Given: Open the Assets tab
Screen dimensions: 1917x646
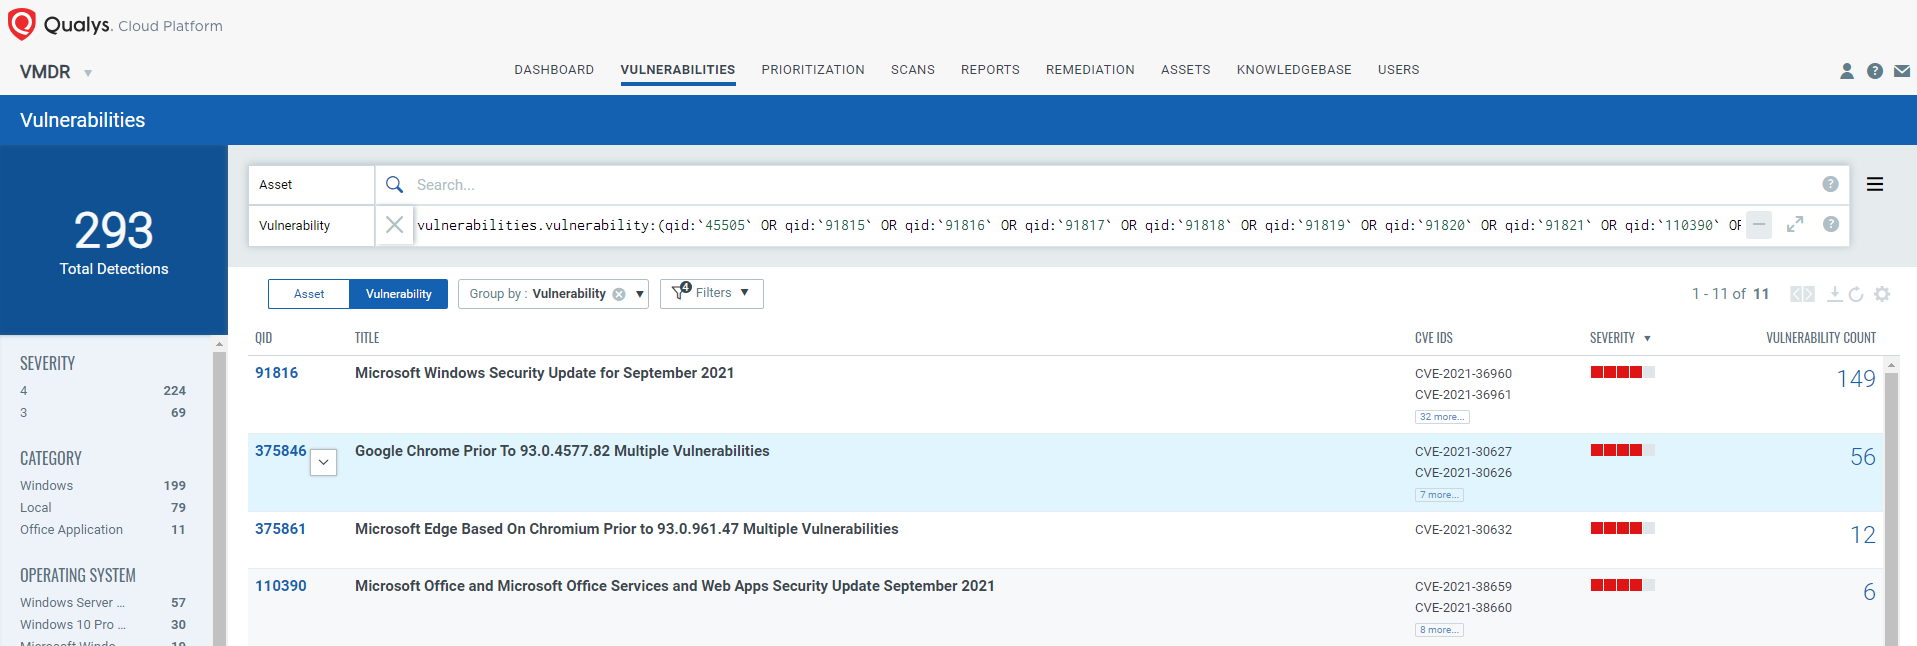Looking at the screenshot, I should click(x=1185, y=70).
